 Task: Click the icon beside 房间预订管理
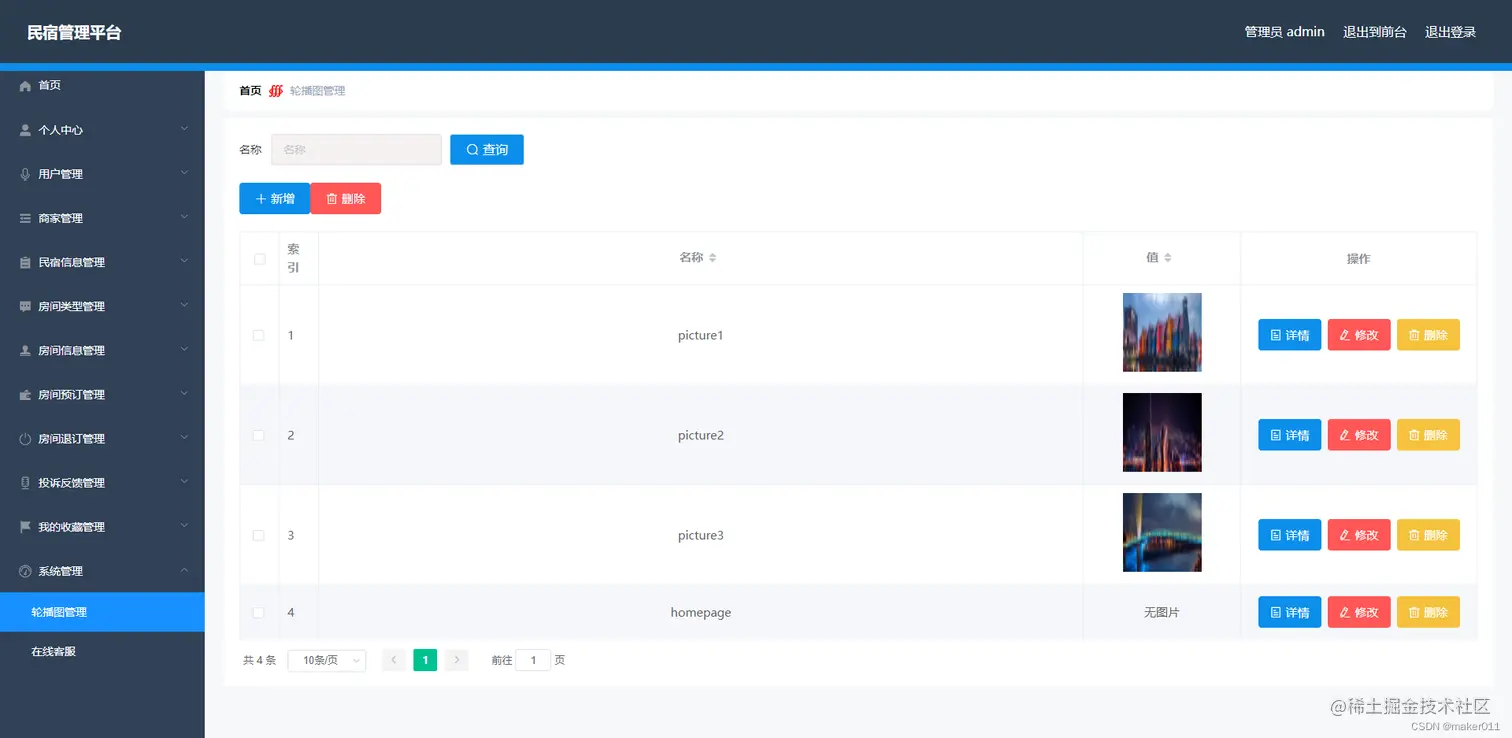point(25,395)
